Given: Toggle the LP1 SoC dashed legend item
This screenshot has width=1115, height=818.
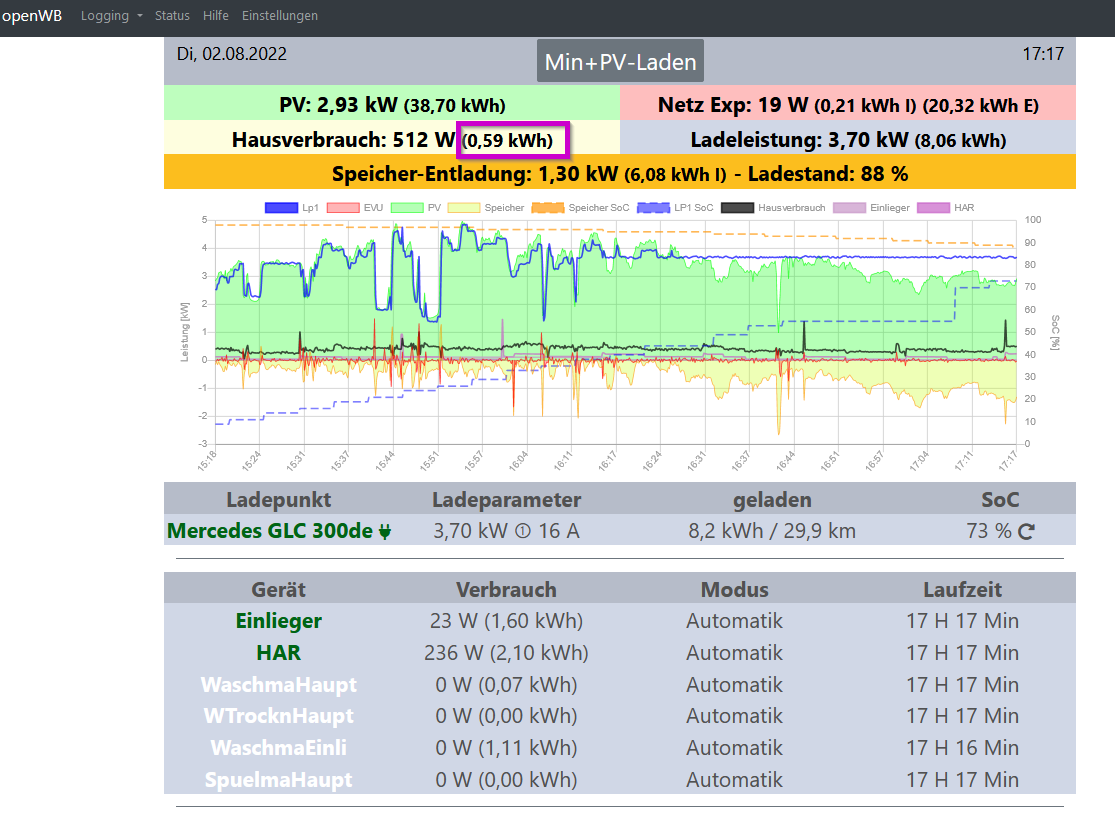Looking at the screenshot, I should pyautogui.click(x=653, y=208).
